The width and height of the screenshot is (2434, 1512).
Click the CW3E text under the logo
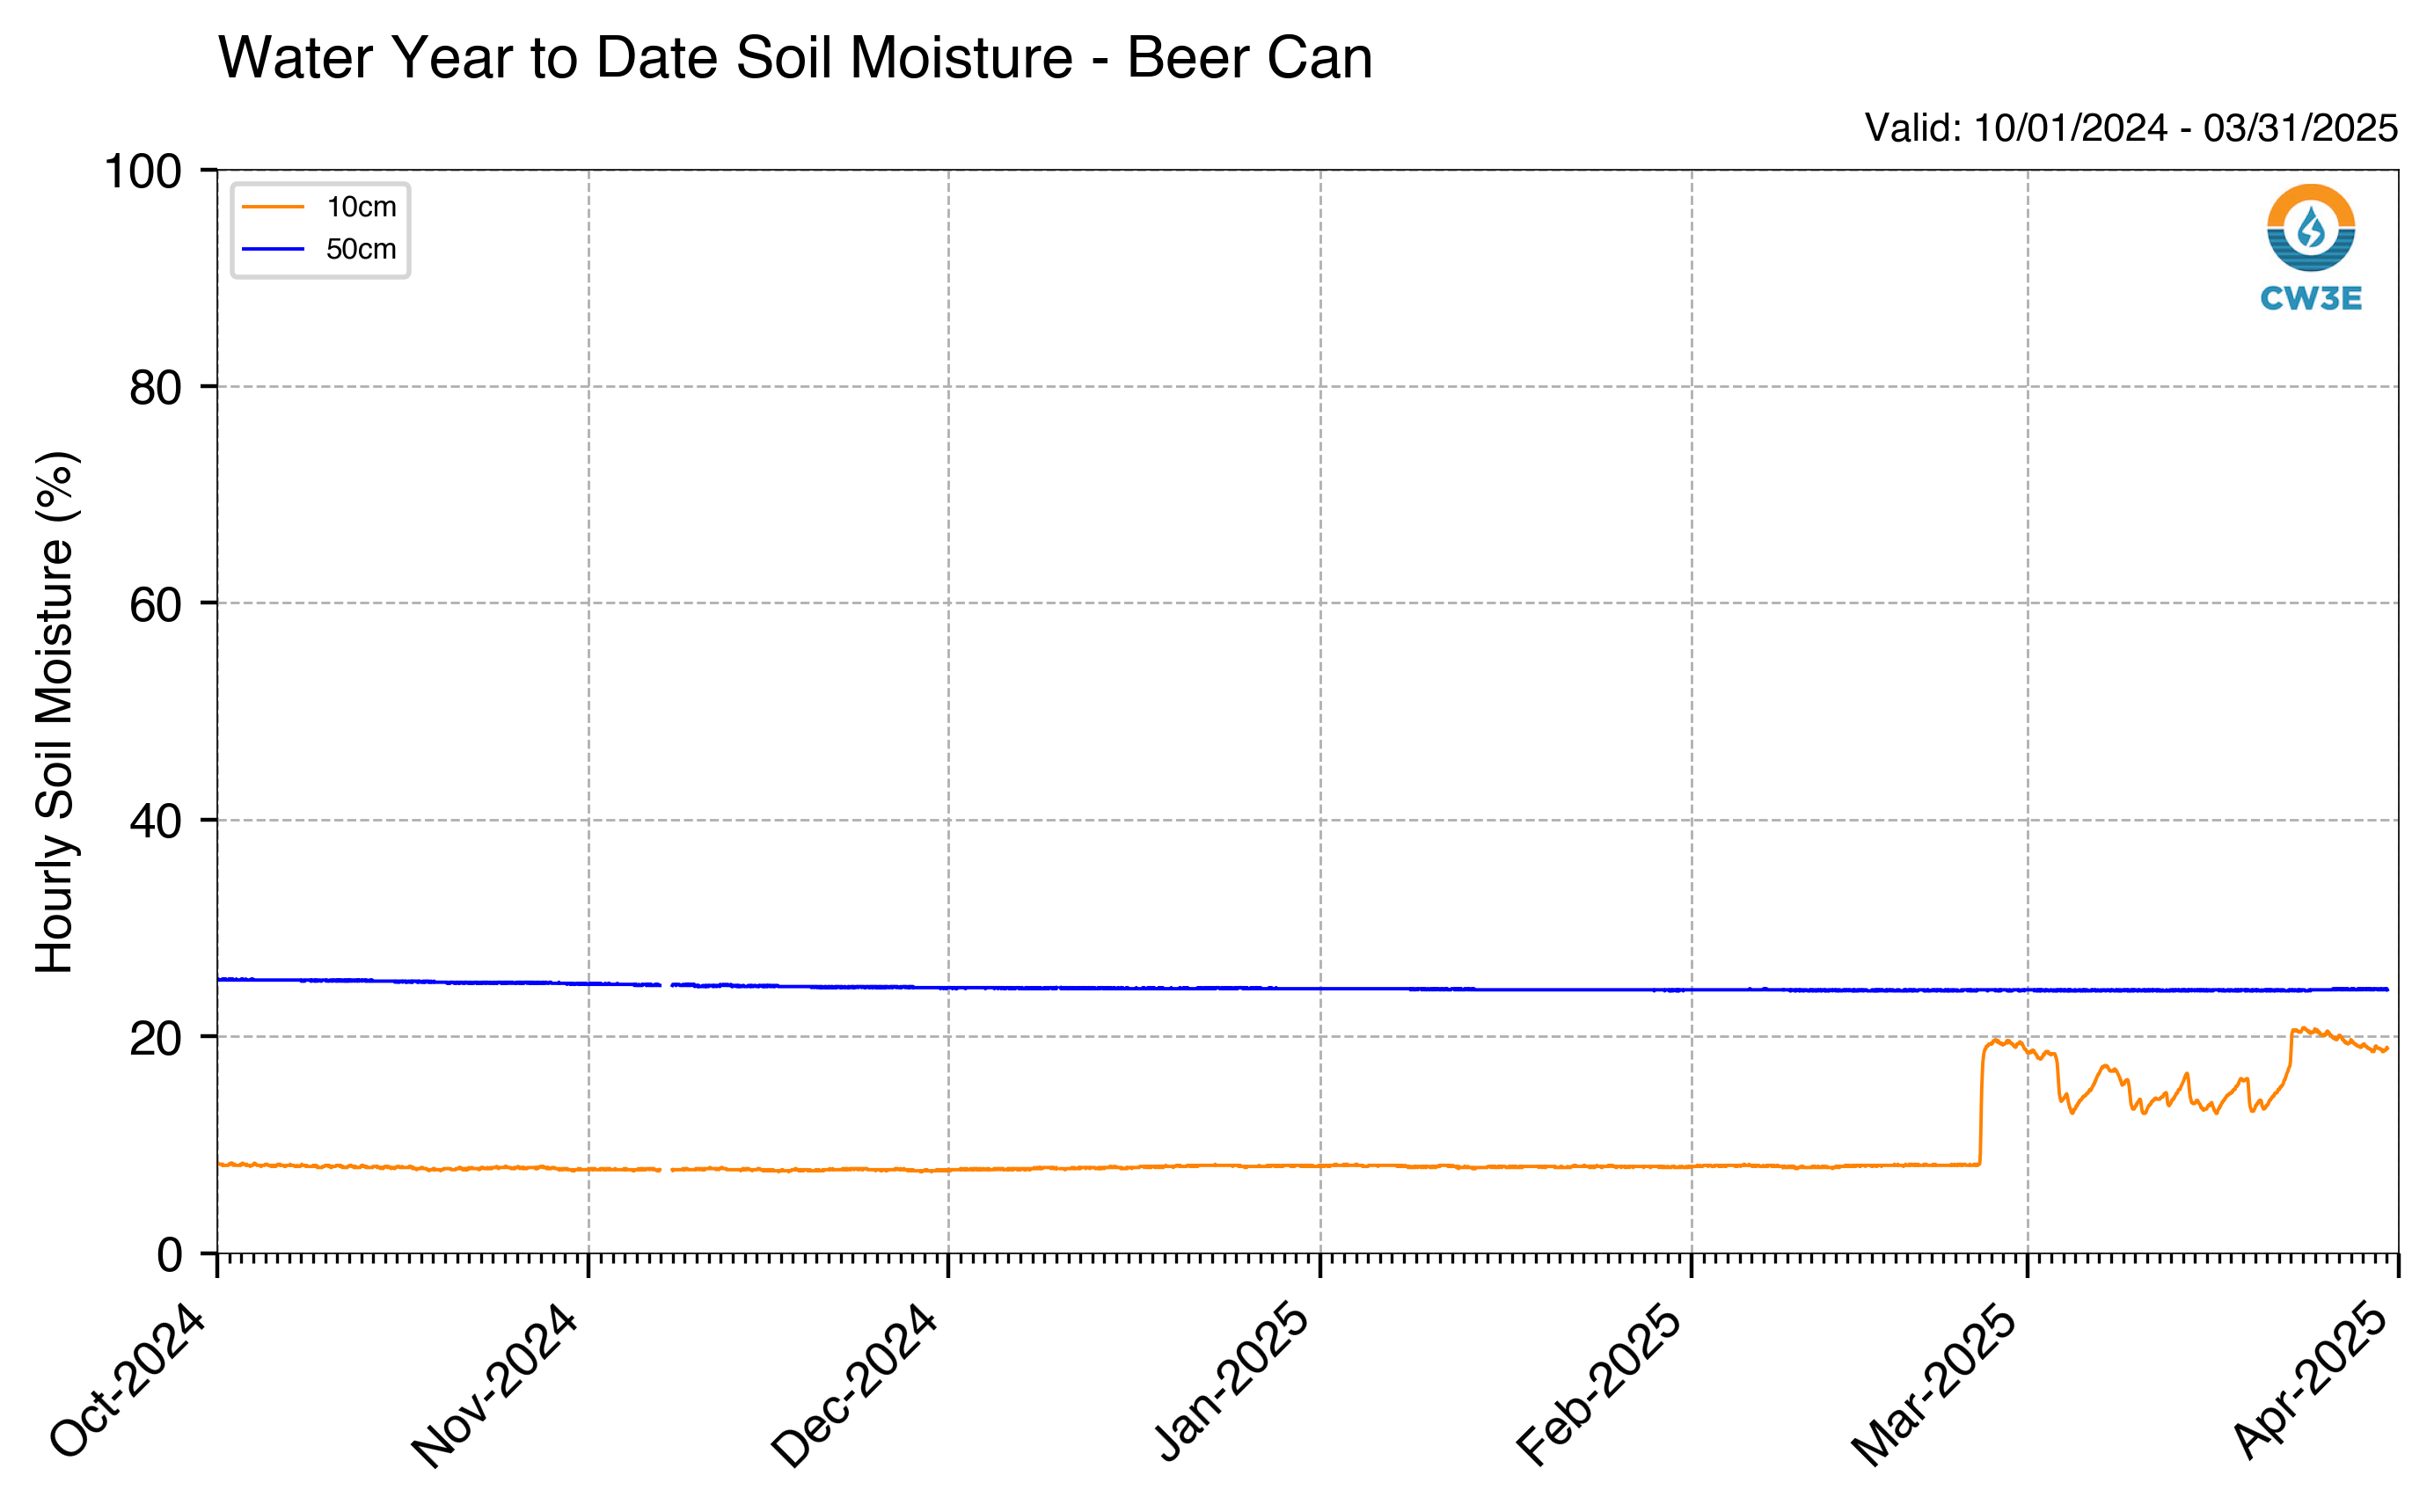pyautogui.click(x=2310, y=298)
